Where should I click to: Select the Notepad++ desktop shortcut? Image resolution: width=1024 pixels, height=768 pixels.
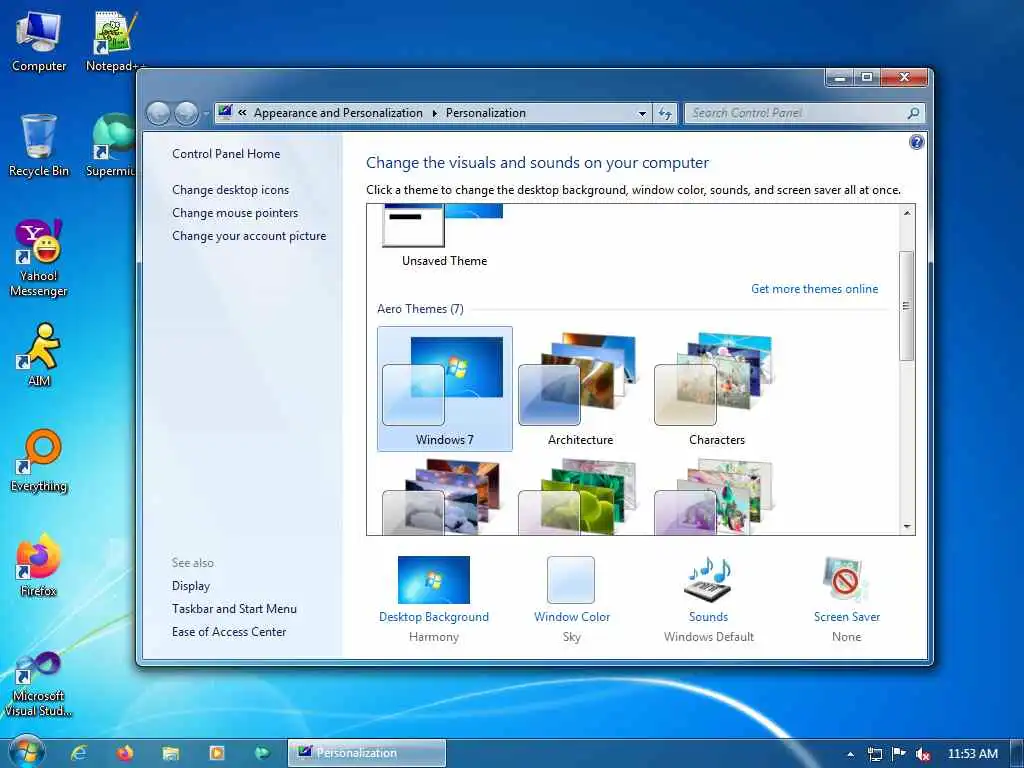click(x=114, y=41)
